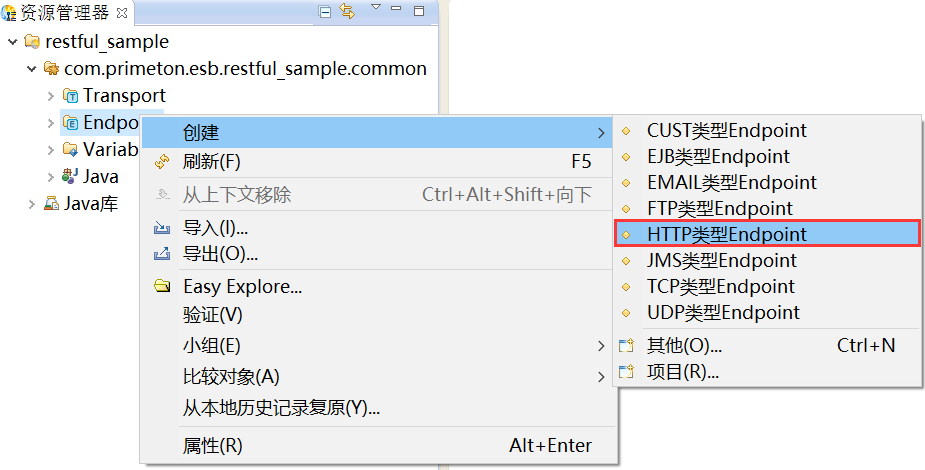925x470 pixels.
Task: Toggle Link with Editor arrows icon
Action: point(348,12)
